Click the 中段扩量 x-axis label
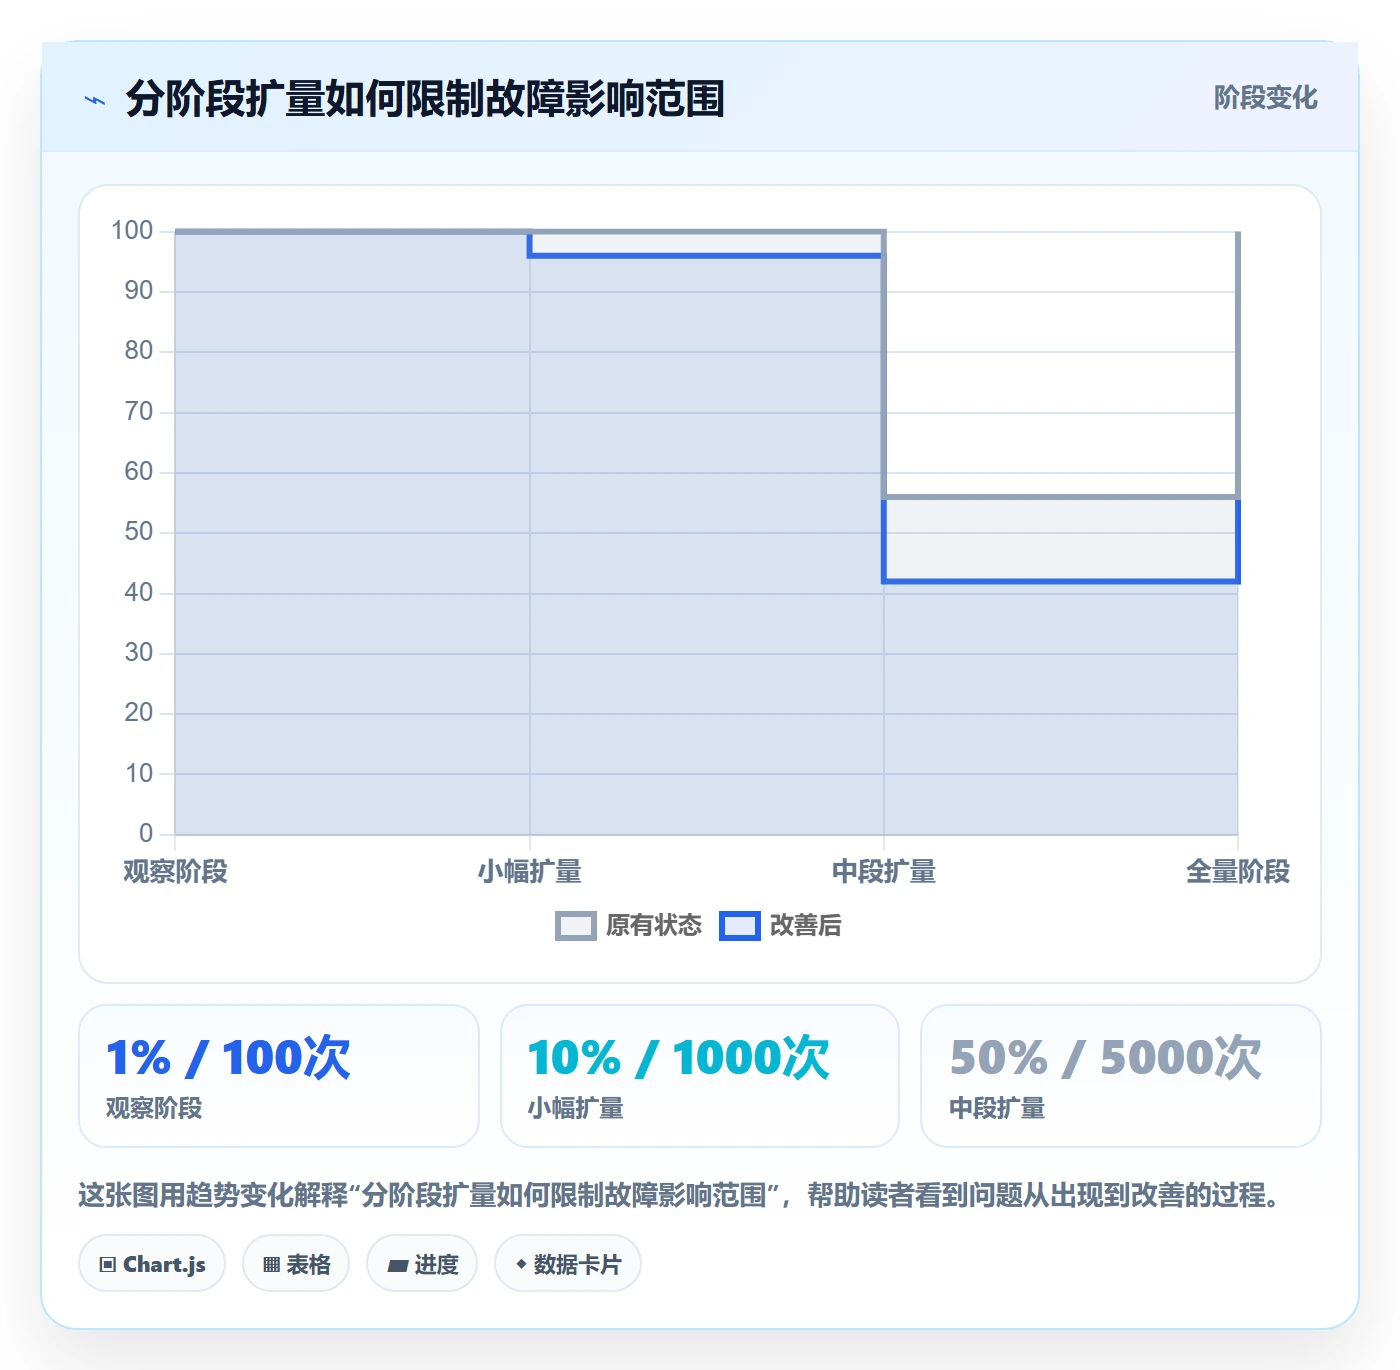 [884, 872]
